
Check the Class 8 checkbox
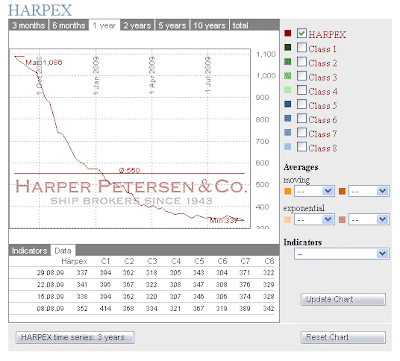pyautogui.click(x=302, y=147)
